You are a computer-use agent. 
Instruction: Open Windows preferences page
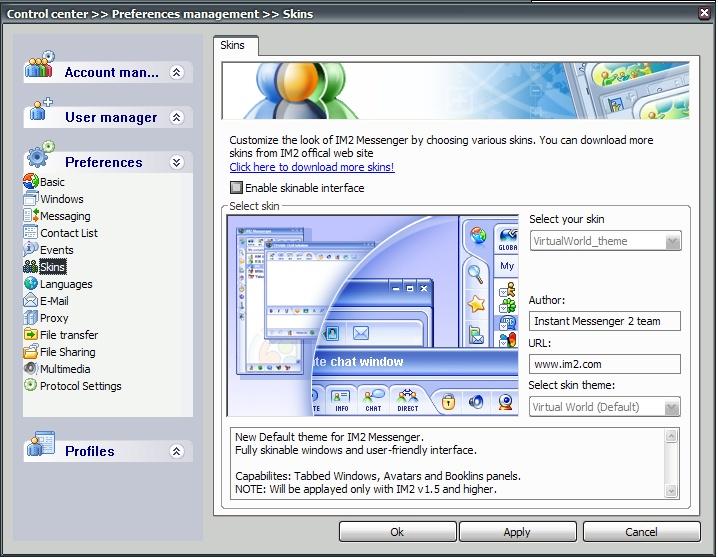(62, 199)
